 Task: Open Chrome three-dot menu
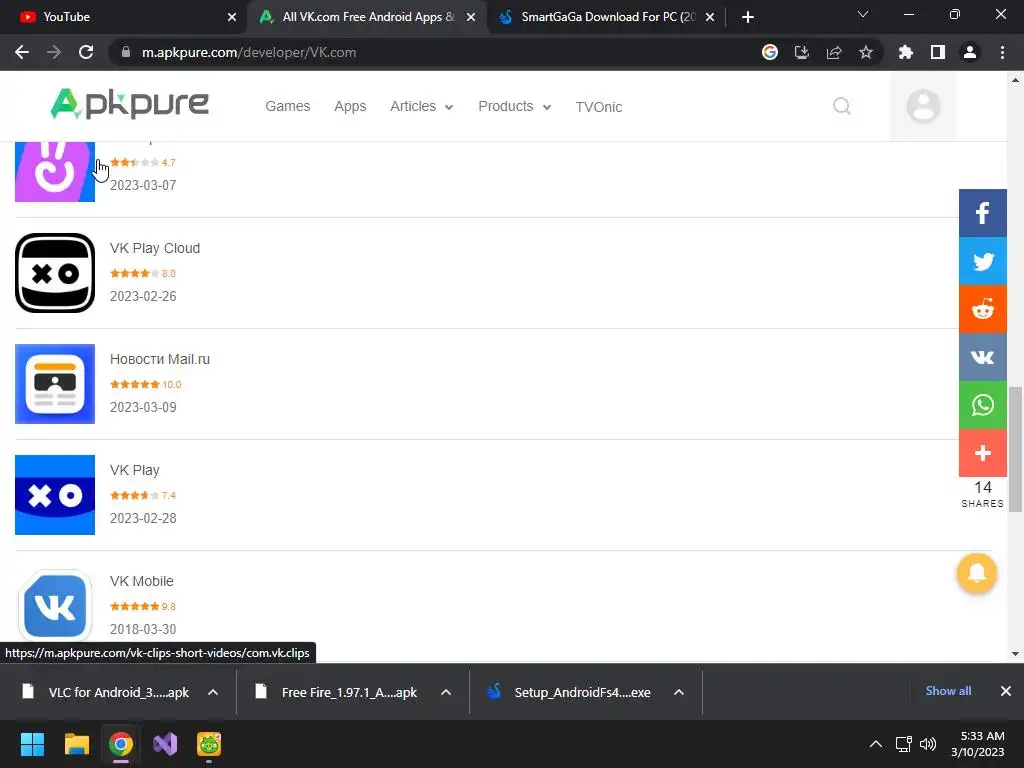(1002, 52)
